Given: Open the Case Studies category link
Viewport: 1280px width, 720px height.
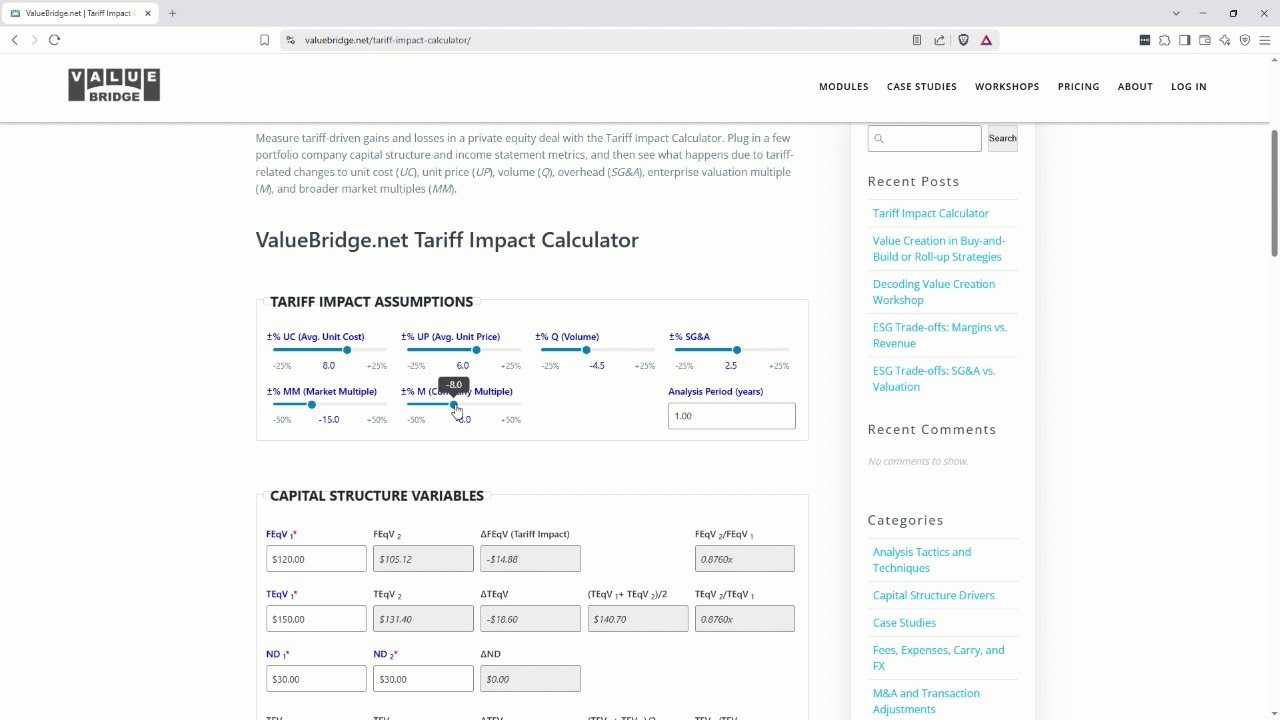Looking at the screenshot, I should [904, 623].
